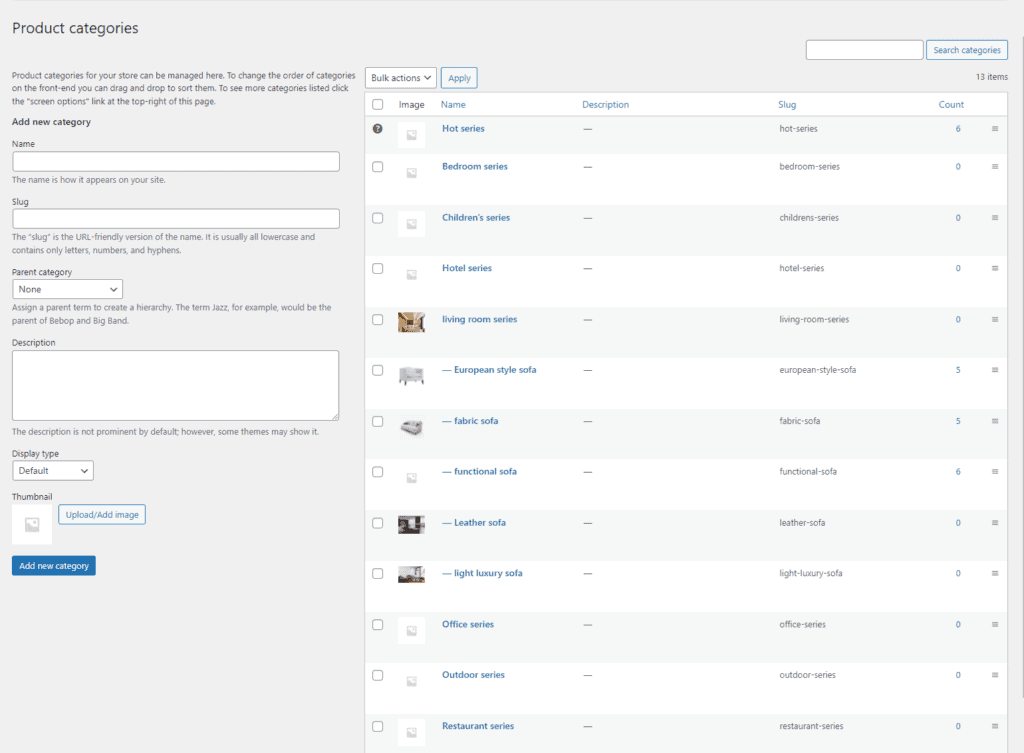Viewport: 1024px width, 753px height.
Task: Open the Parent category dropdown
Action: click(67, 289)
